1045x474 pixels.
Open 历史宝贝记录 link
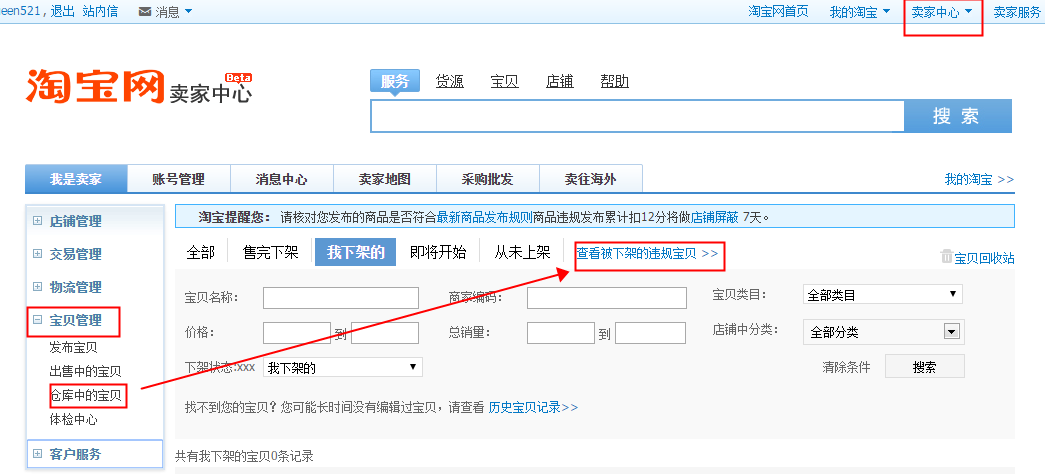coord(533,407)
